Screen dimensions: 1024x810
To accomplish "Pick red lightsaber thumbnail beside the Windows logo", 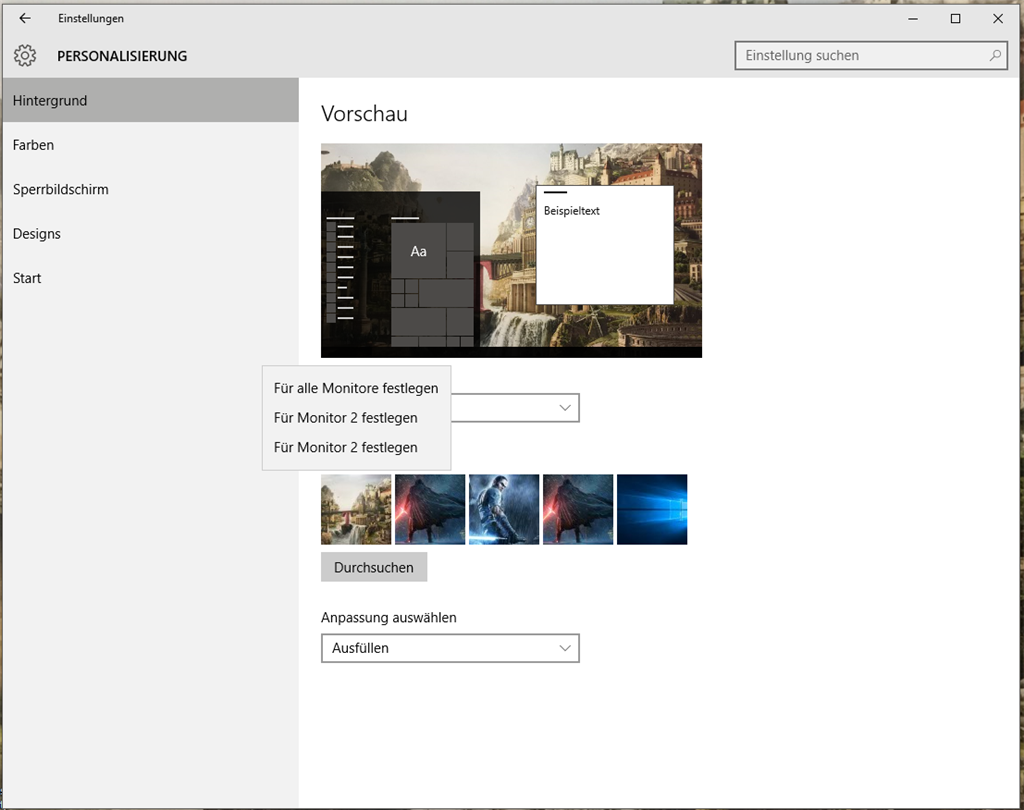I will [578, 510].
